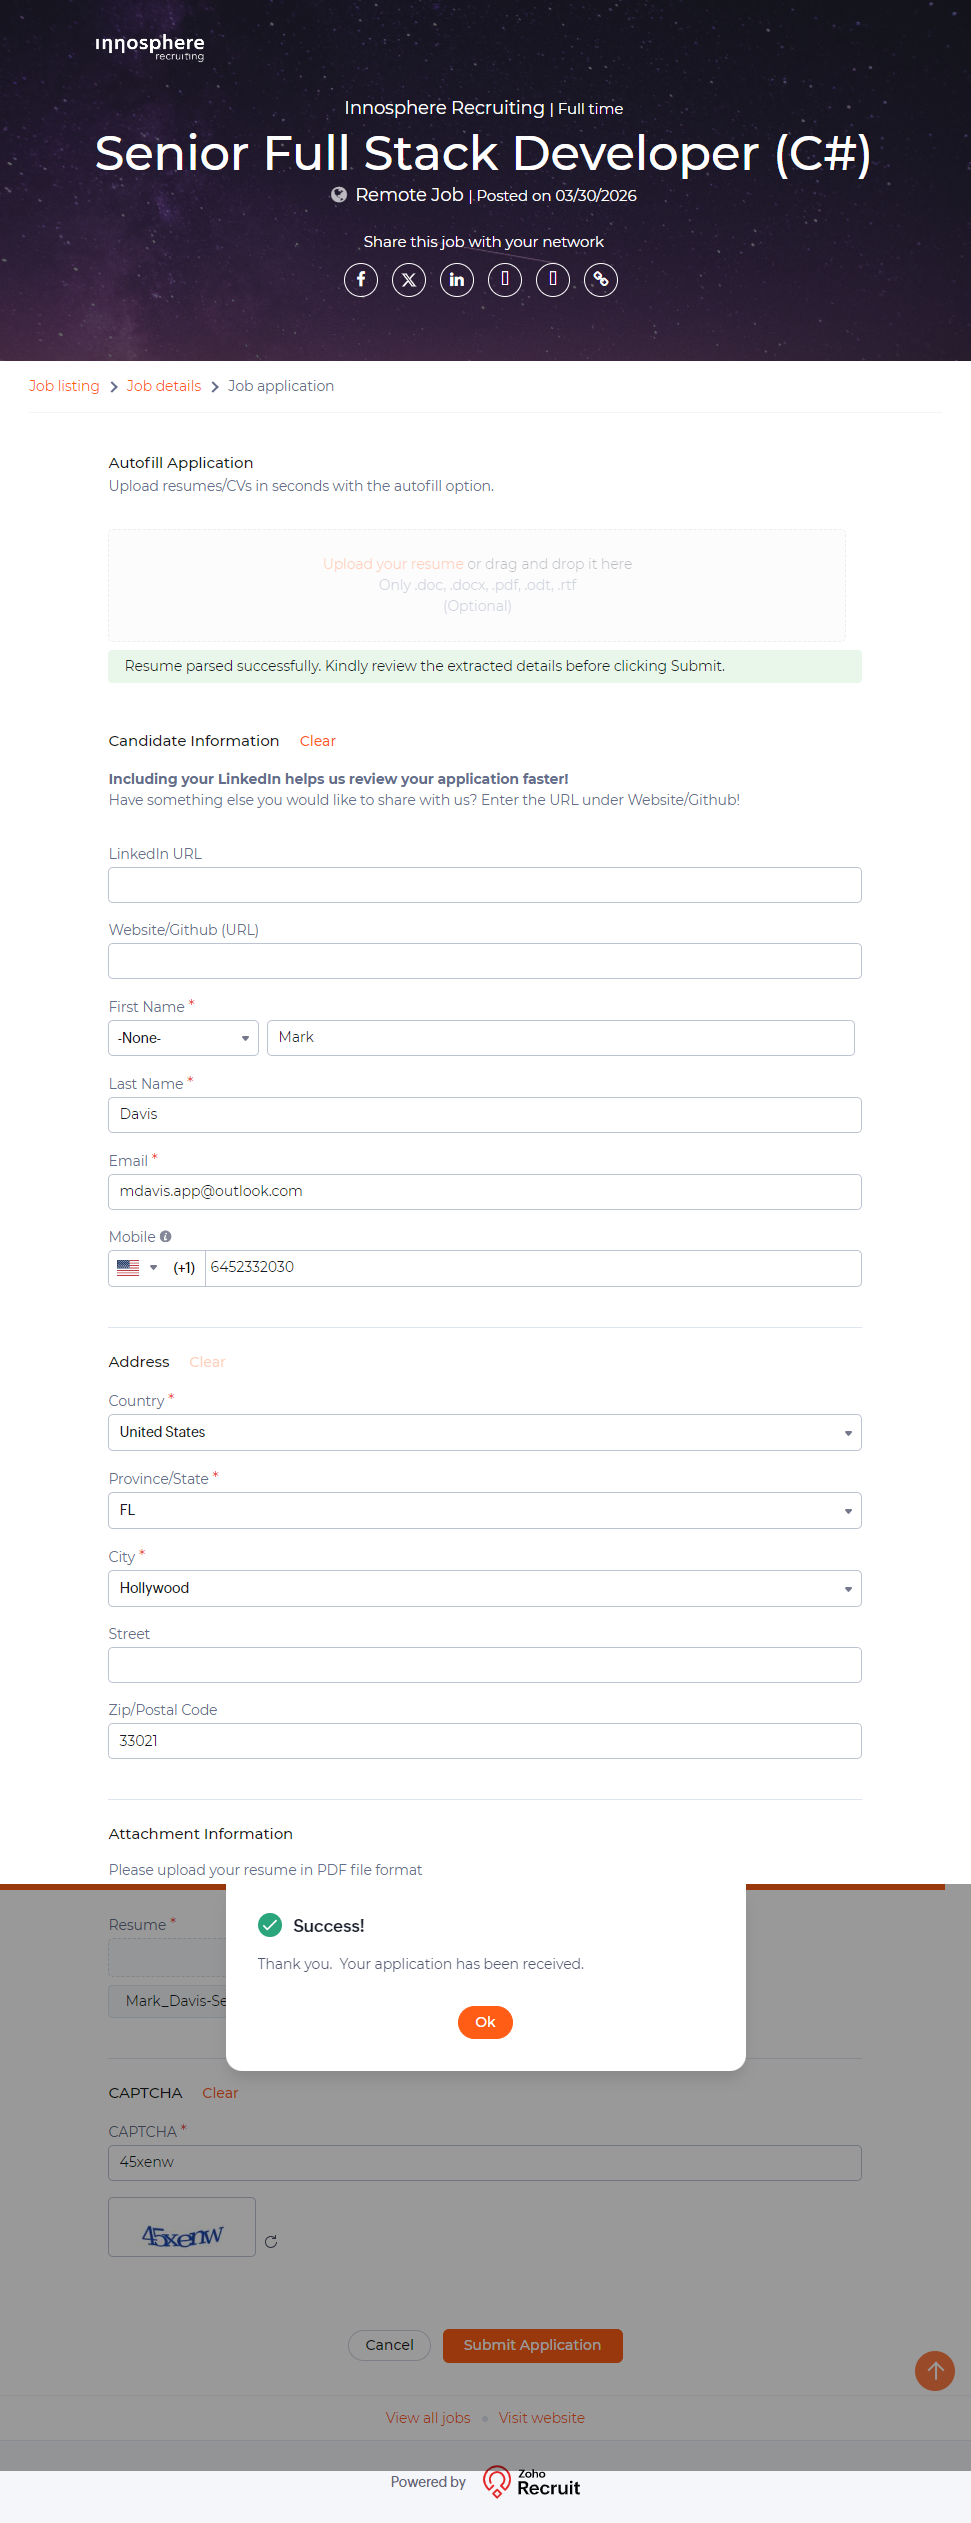Open the phone country flag selector

click(x=137, y=1268)
